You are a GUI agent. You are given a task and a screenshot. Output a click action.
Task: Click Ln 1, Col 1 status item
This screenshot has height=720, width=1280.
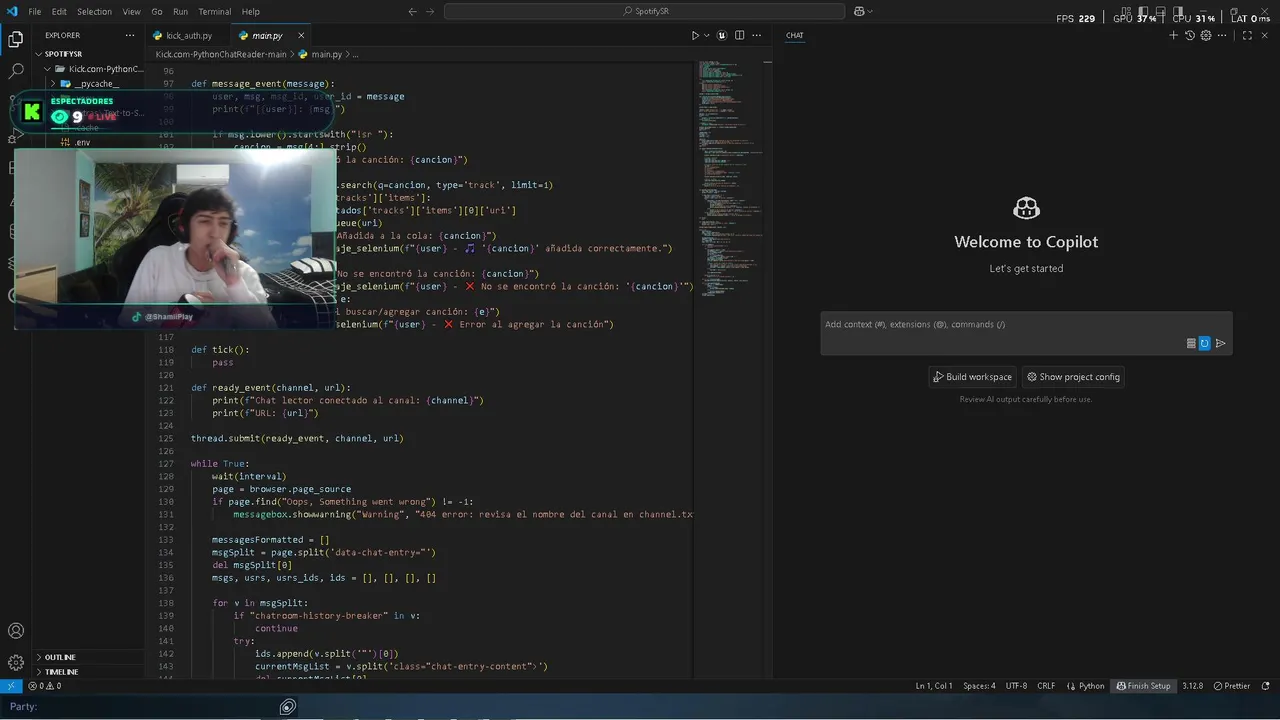coord(934,686)
